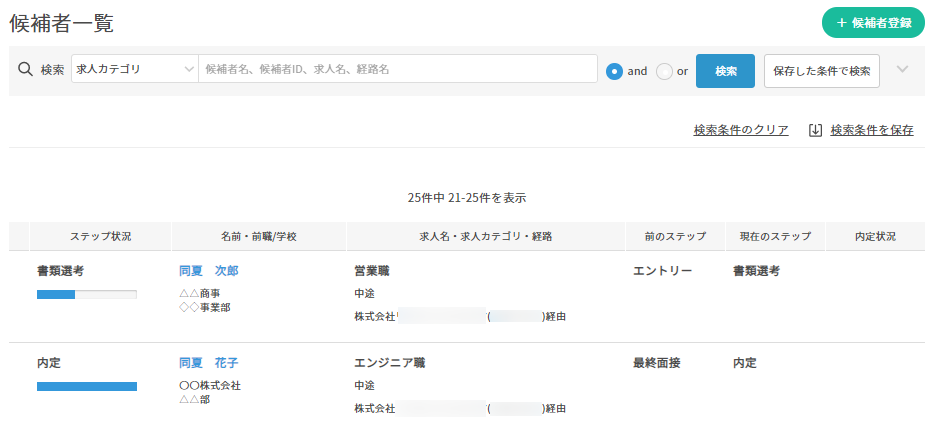Click the 現在のステップ column header
The height and width of the screenshot is (434, 941).
775,237
